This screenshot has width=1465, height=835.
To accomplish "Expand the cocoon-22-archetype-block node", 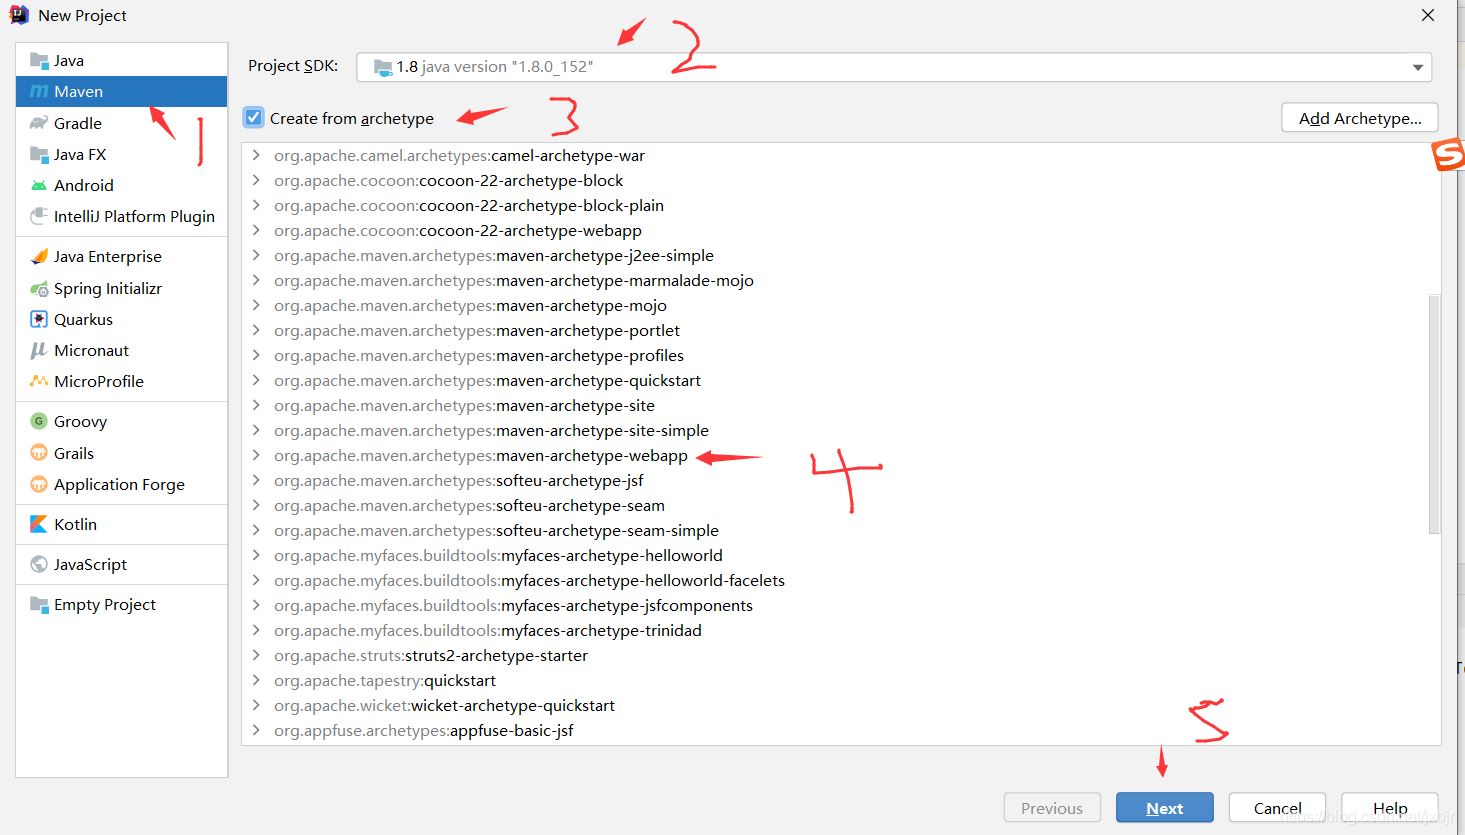I will (257, 180).
